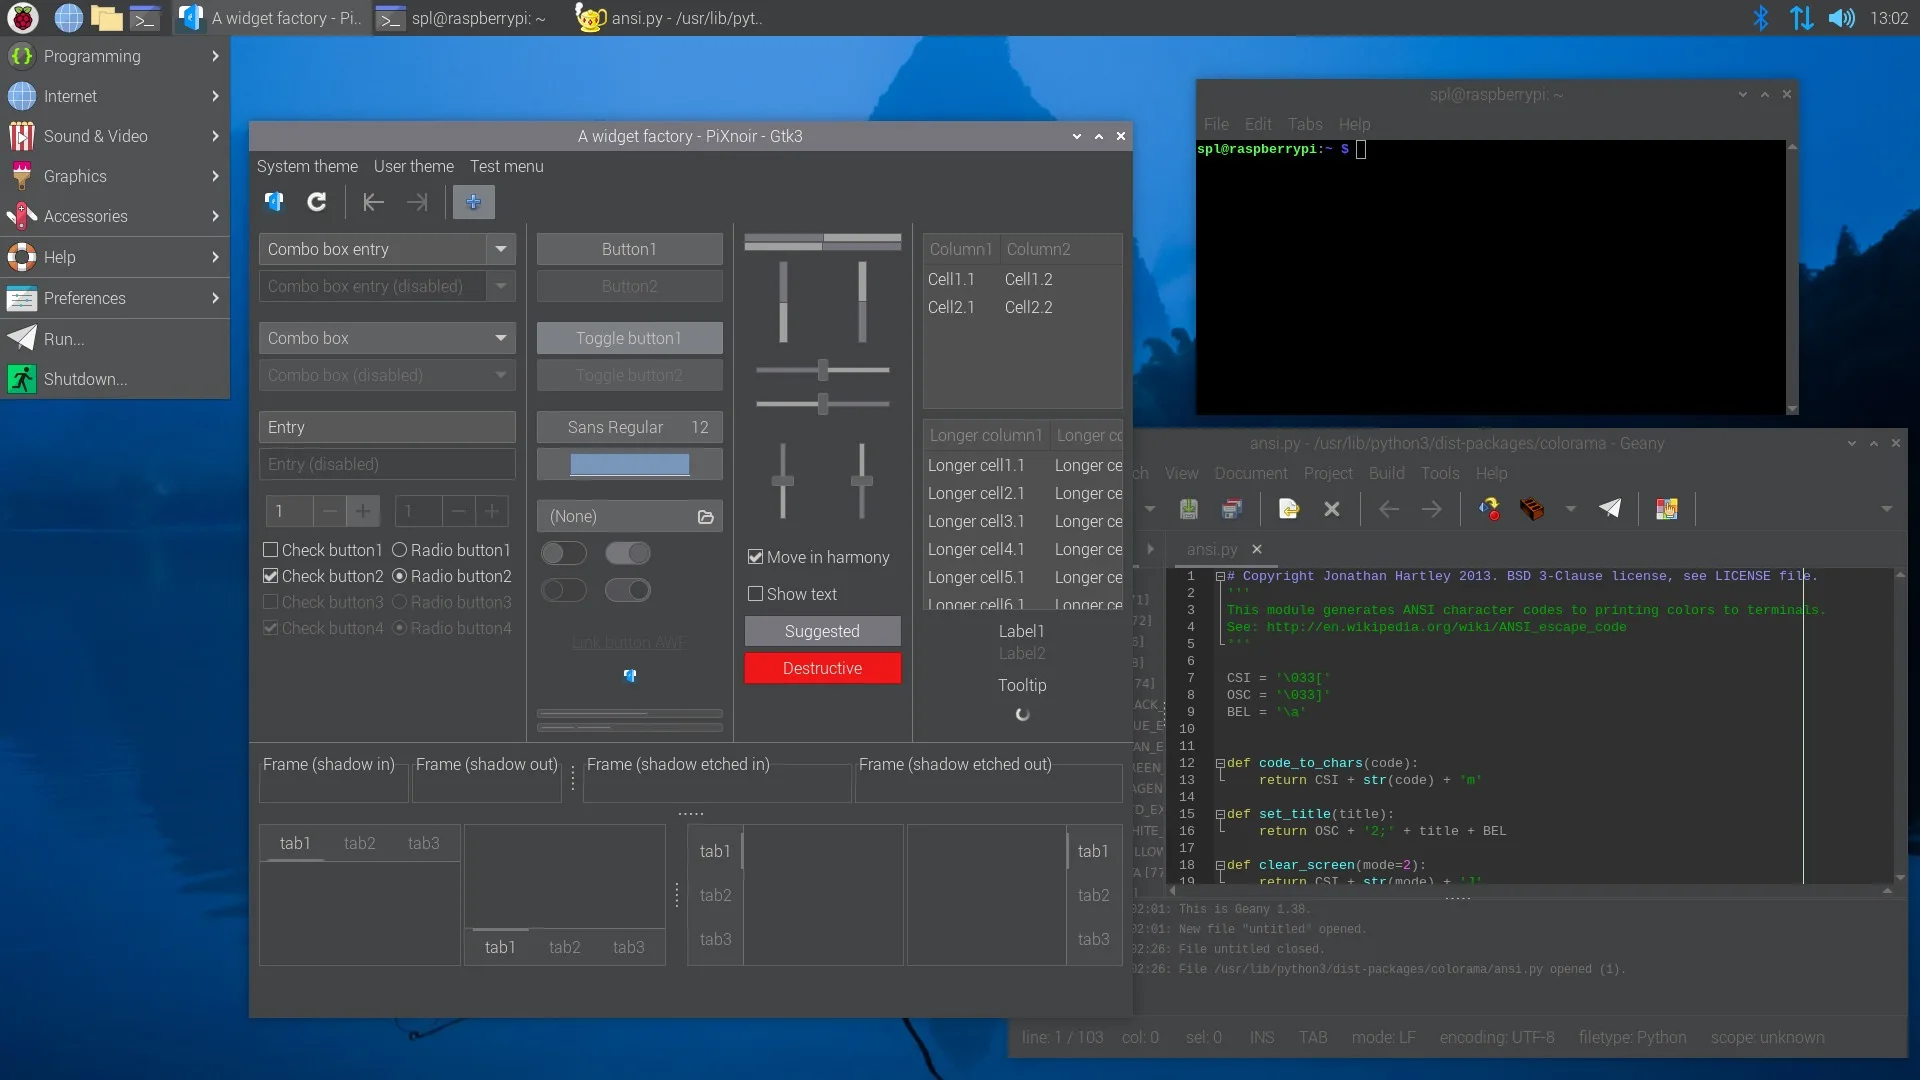Open the Test menu item
This screenshot has width=1920, height=1080.
click(506, 166)
